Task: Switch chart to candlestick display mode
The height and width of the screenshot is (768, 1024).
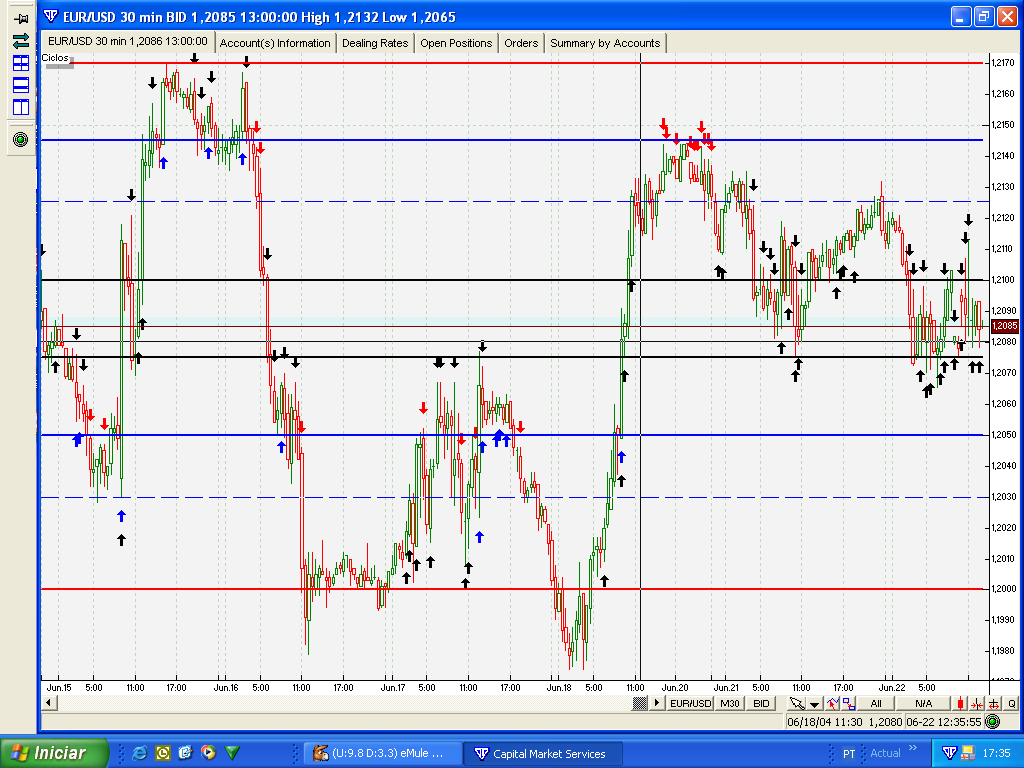Action: pos(958,703)
